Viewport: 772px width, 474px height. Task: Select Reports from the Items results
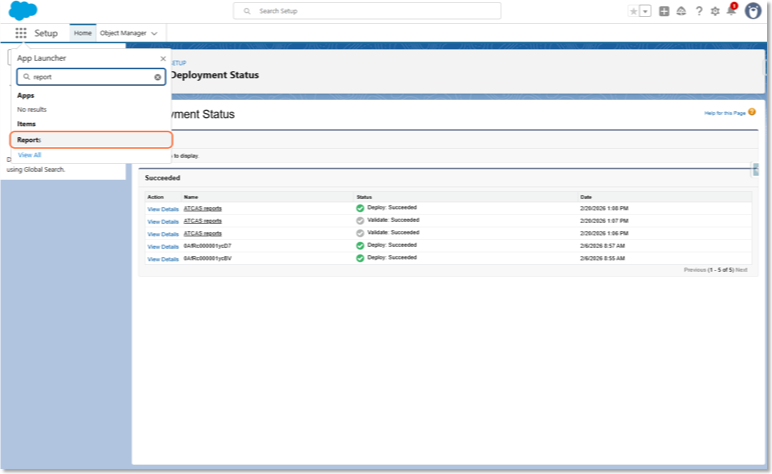tap(91, 140)
